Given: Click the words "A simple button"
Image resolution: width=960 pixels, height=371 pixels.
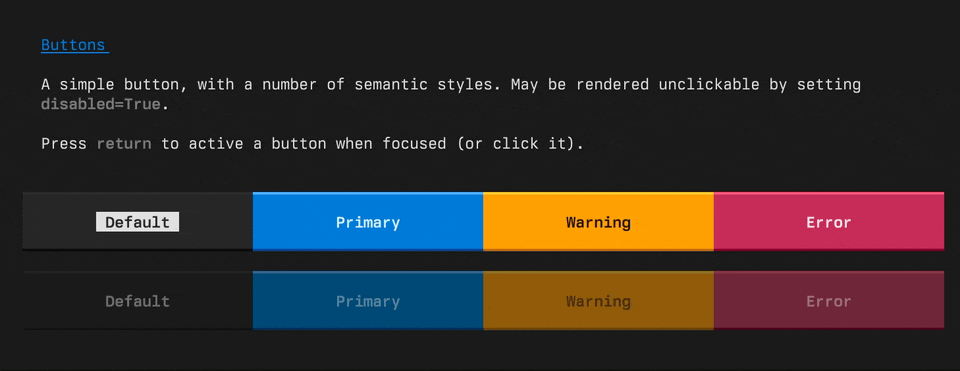Looking at the screenshot, I should click(x=114, y=84).
